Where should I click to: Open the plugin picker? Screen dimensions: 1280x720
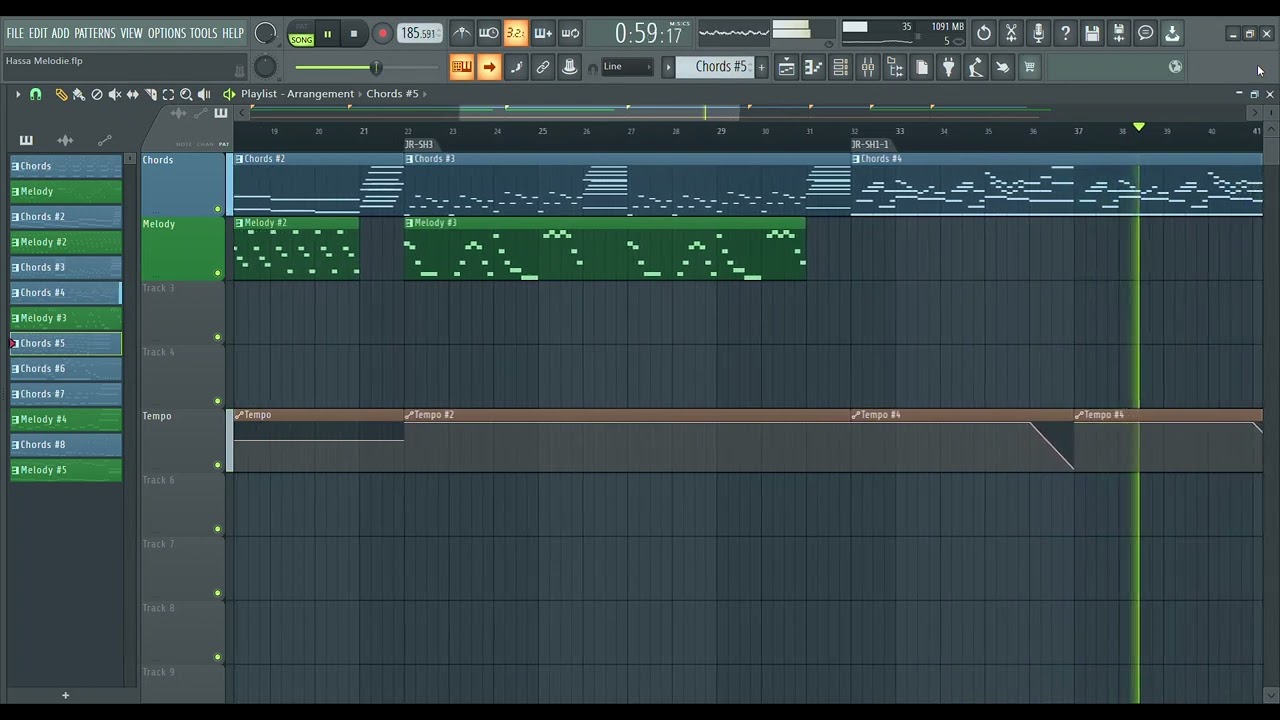click(x=949, y=67)
